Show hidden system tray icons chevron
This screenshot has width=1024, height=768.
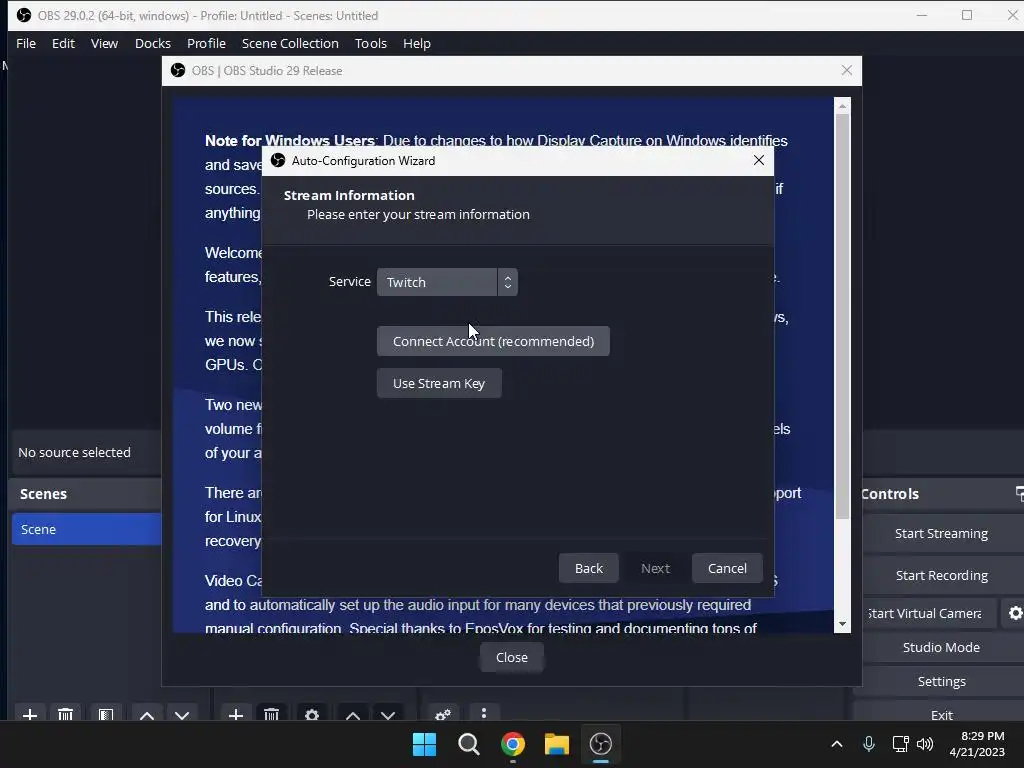837,744
